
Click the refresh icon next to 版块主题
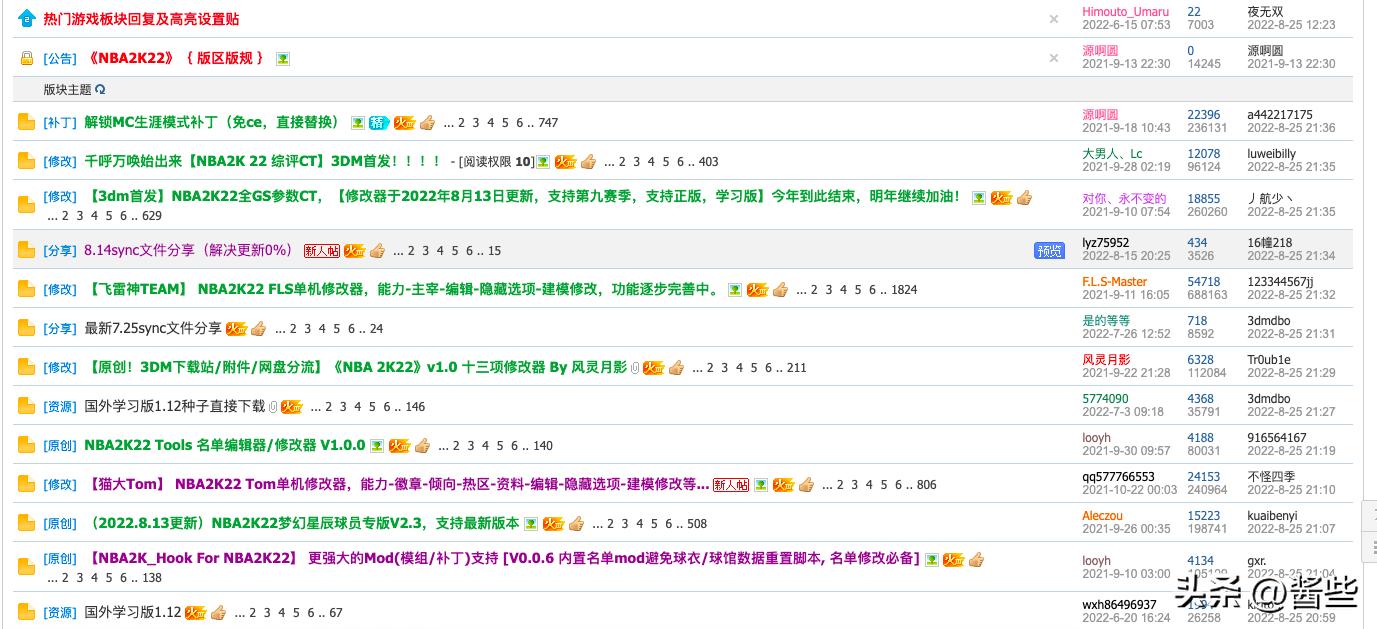click(100, 90)
